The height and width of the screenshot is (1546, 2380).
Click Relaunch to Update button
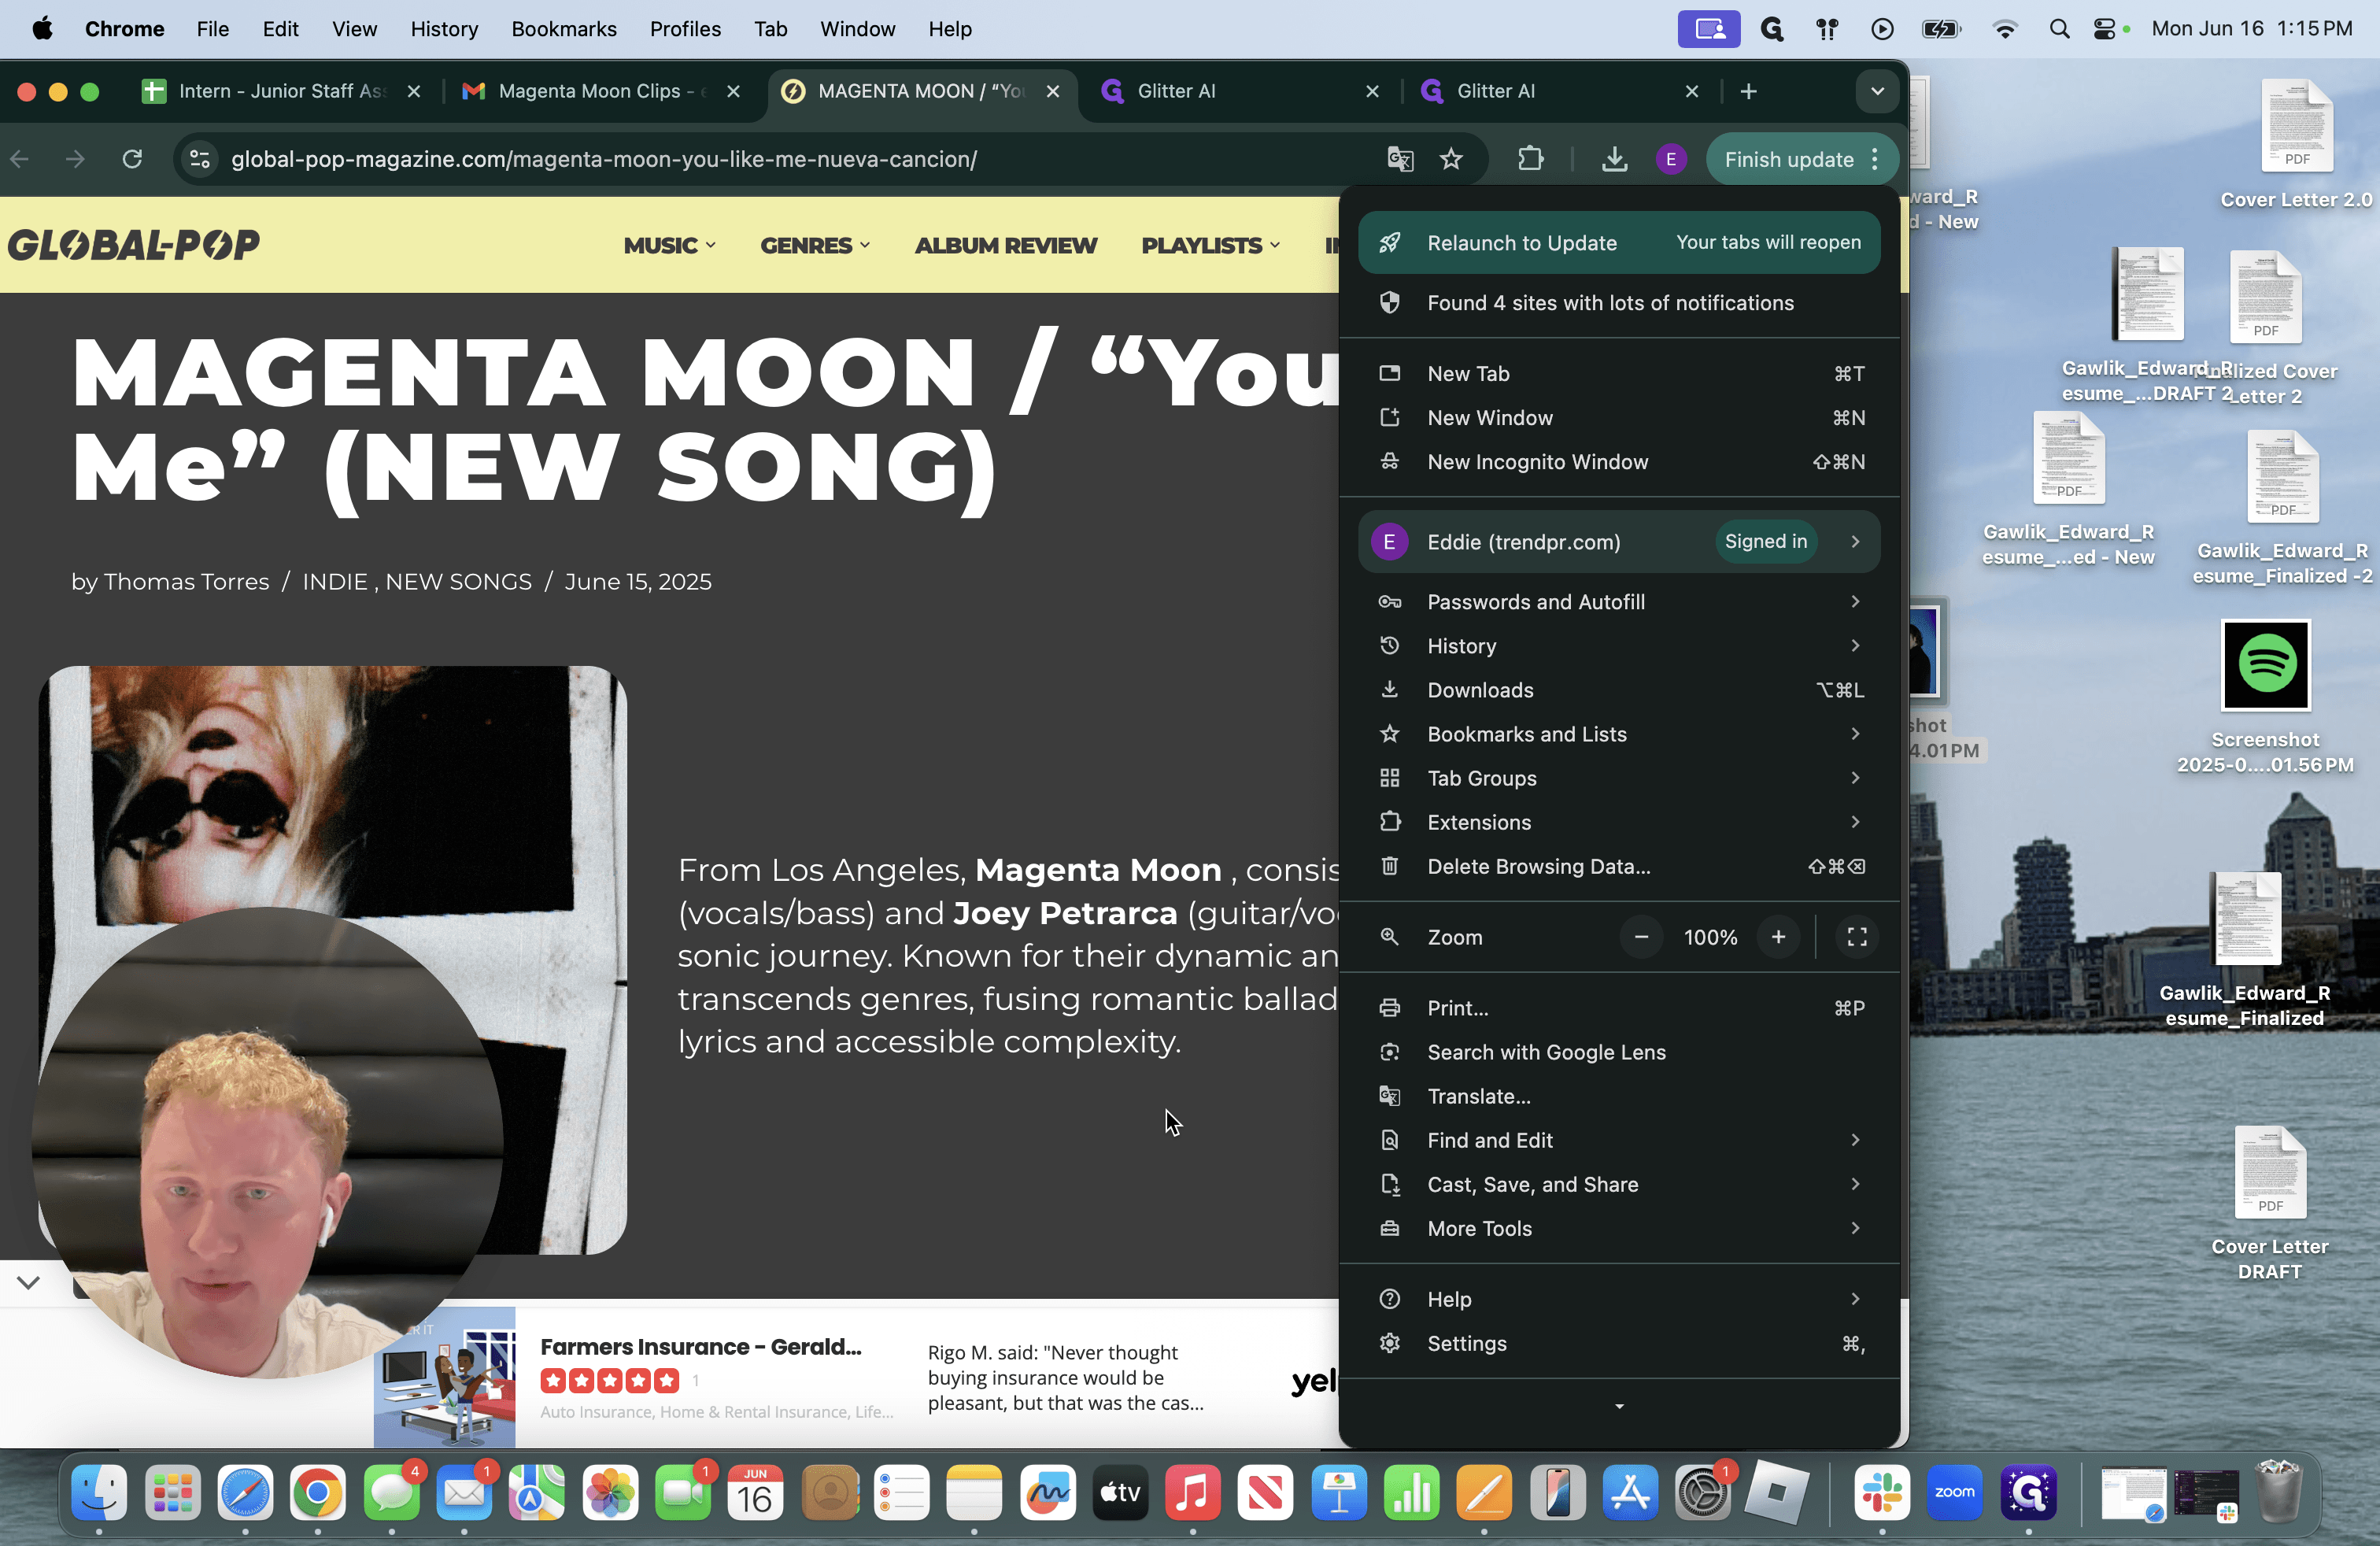(1620, 242)
